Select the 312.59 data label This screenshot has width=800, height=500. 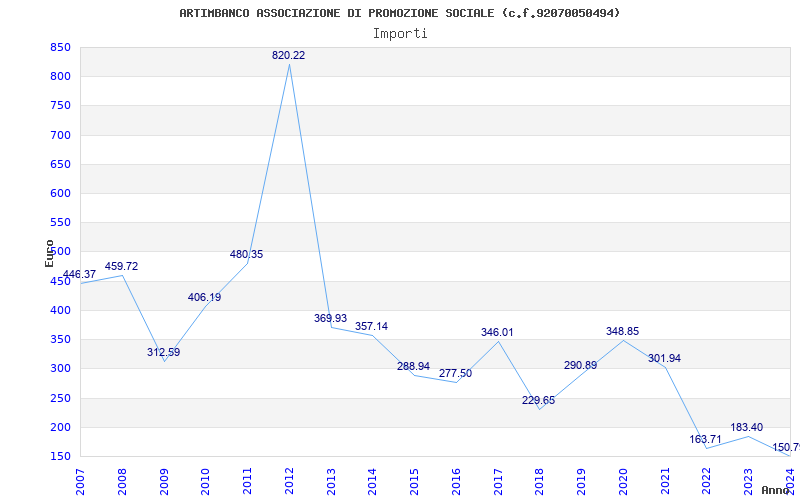(163, 352)
